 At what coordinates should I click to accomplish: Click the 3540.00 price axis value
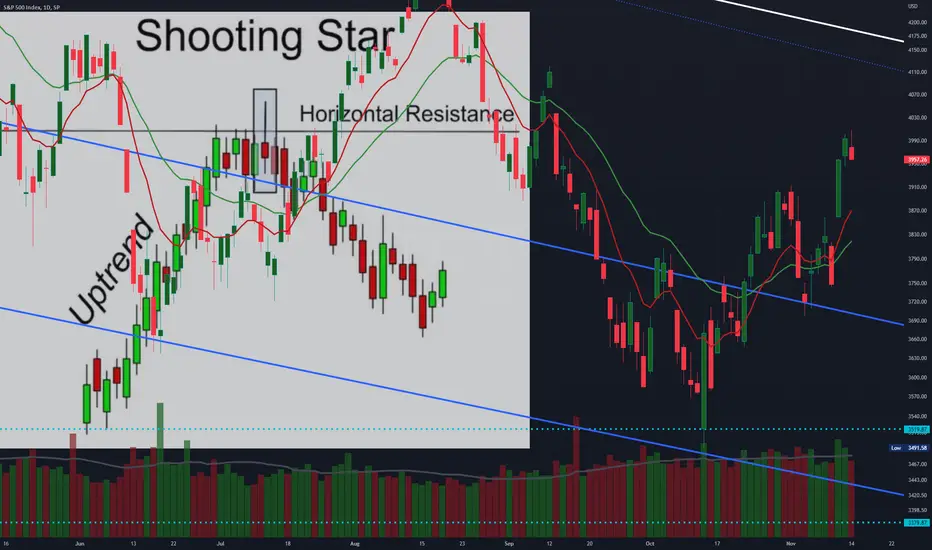pyautogui.click(x=917, y=416)
